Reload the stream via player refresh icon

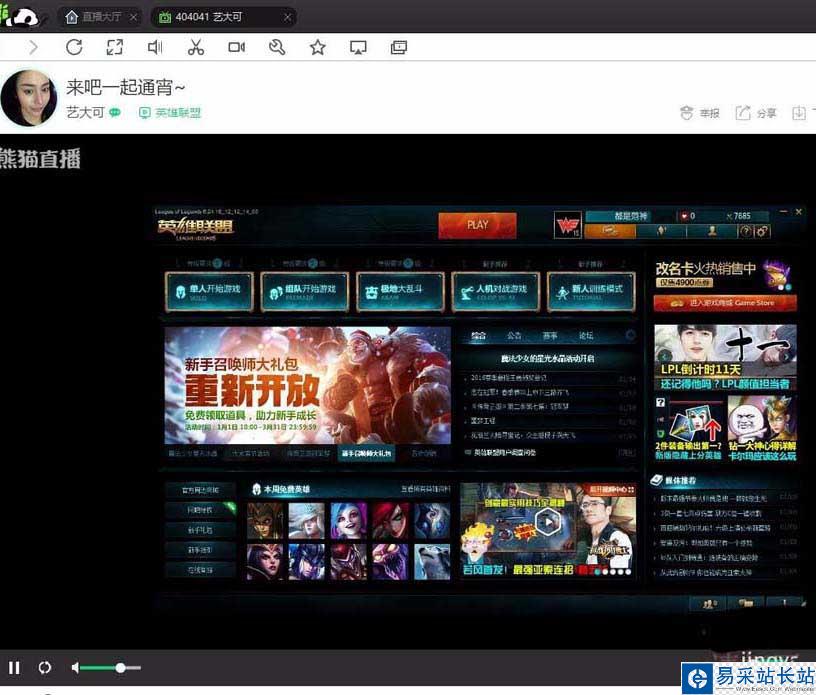(x=45, y=668)
